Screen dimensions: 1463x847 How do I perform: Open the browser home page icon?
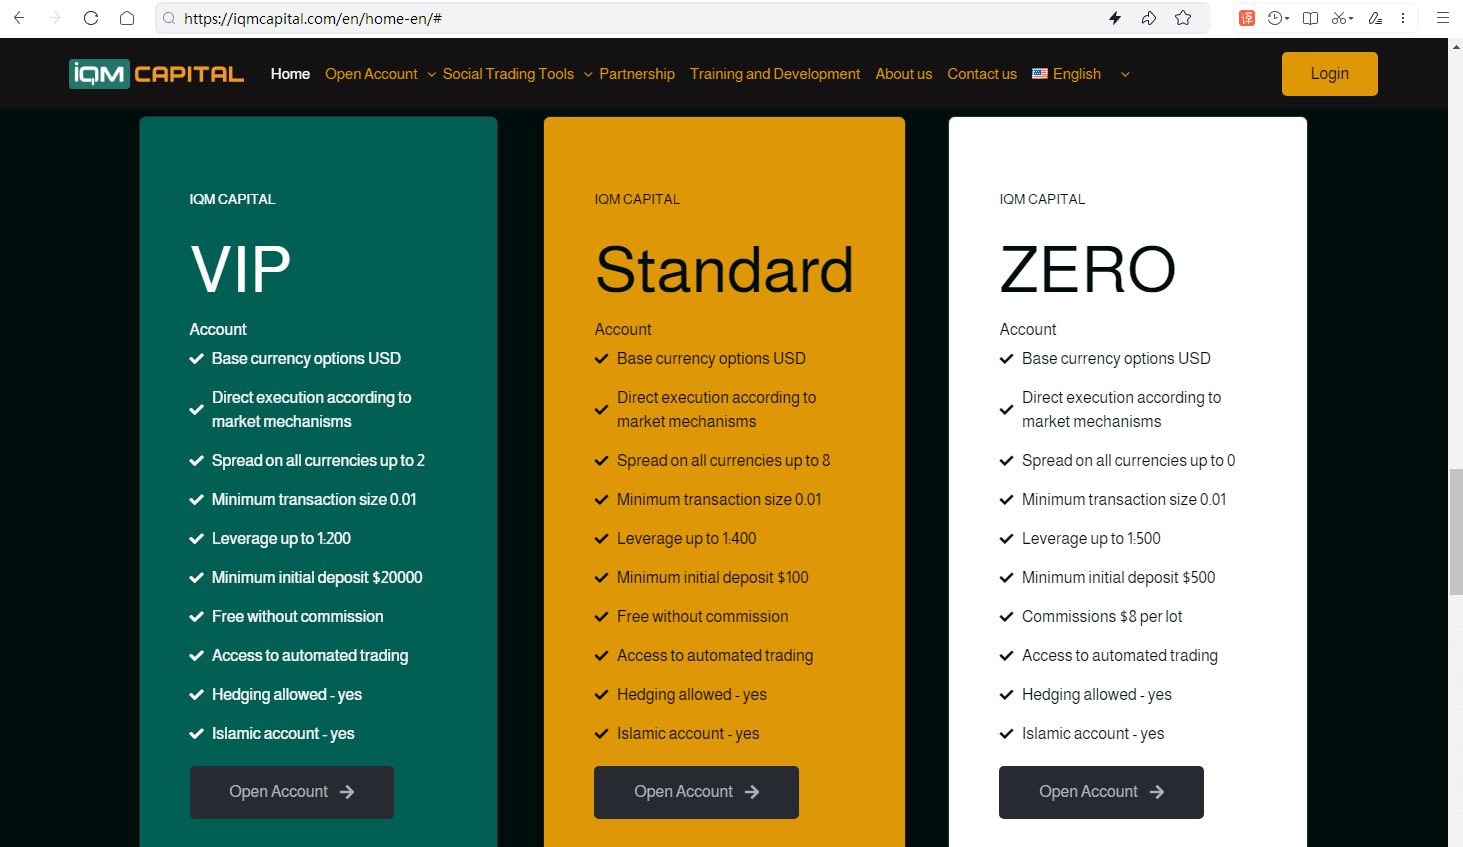pyautogui.click(x=127, y=18)
